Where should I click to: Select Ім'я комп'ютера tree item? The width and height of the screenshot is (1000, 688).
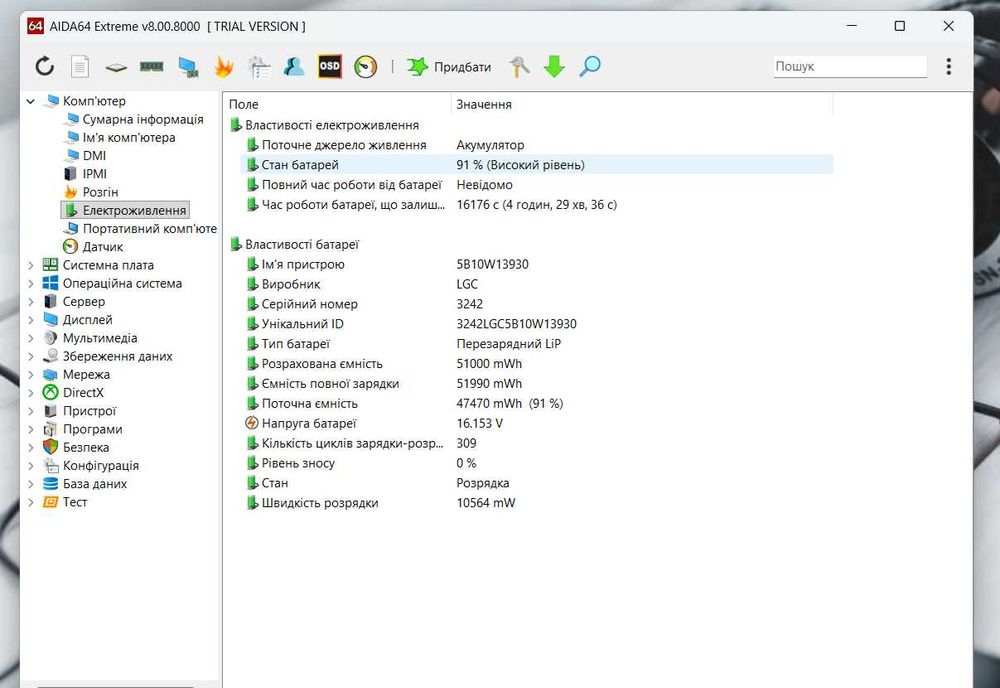121,138
